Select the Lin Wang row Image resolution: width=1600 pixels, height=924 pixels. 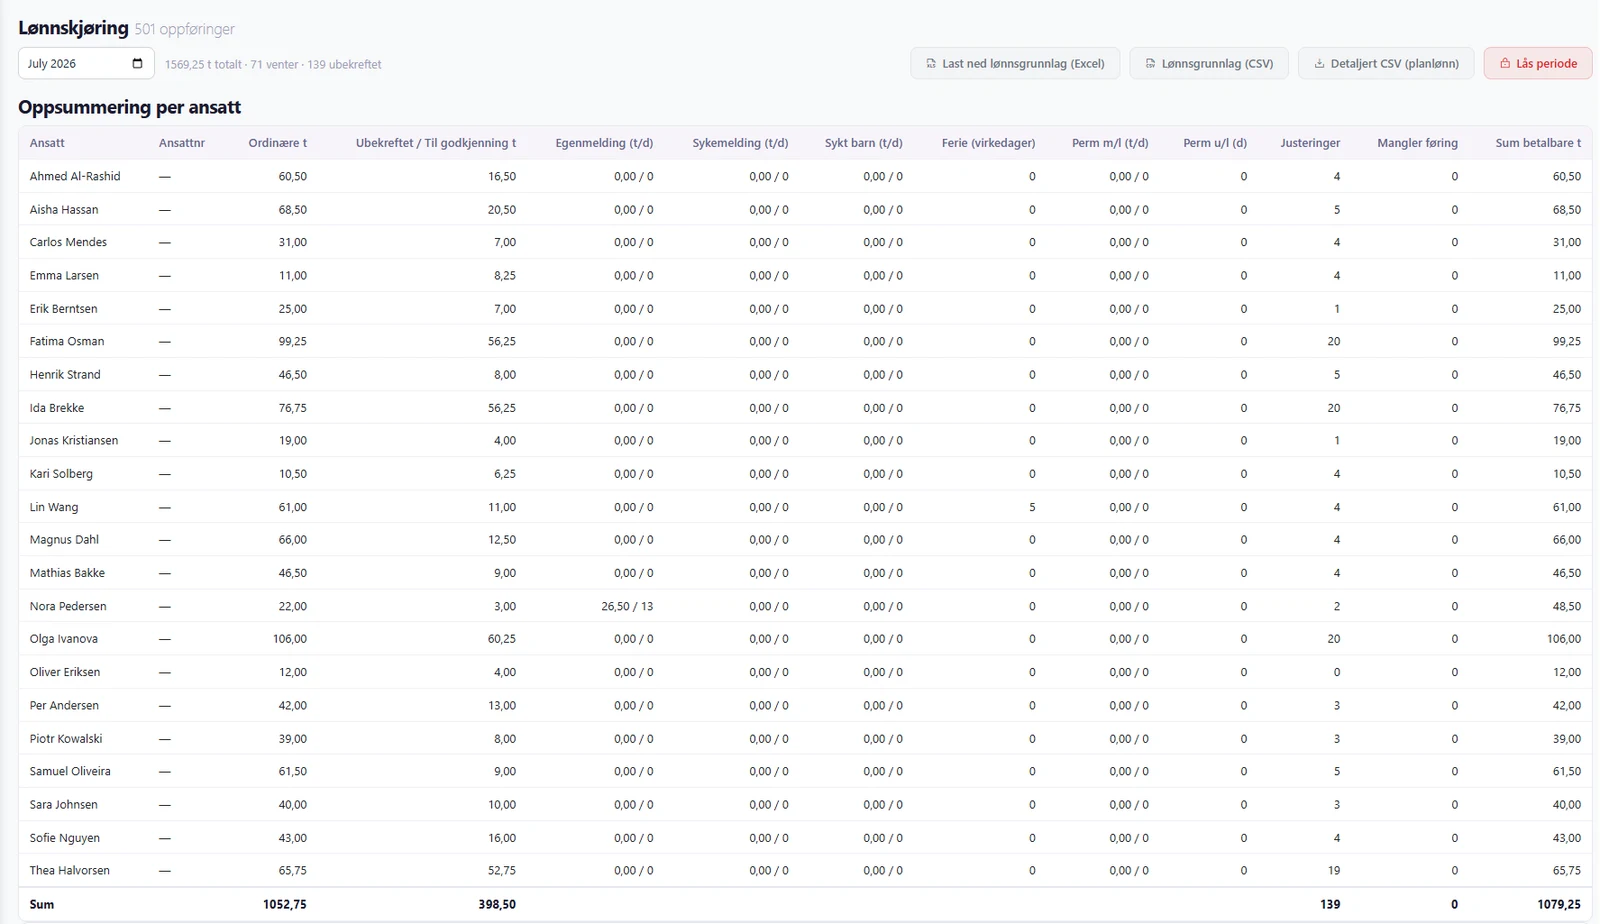[x=805, y=507]
